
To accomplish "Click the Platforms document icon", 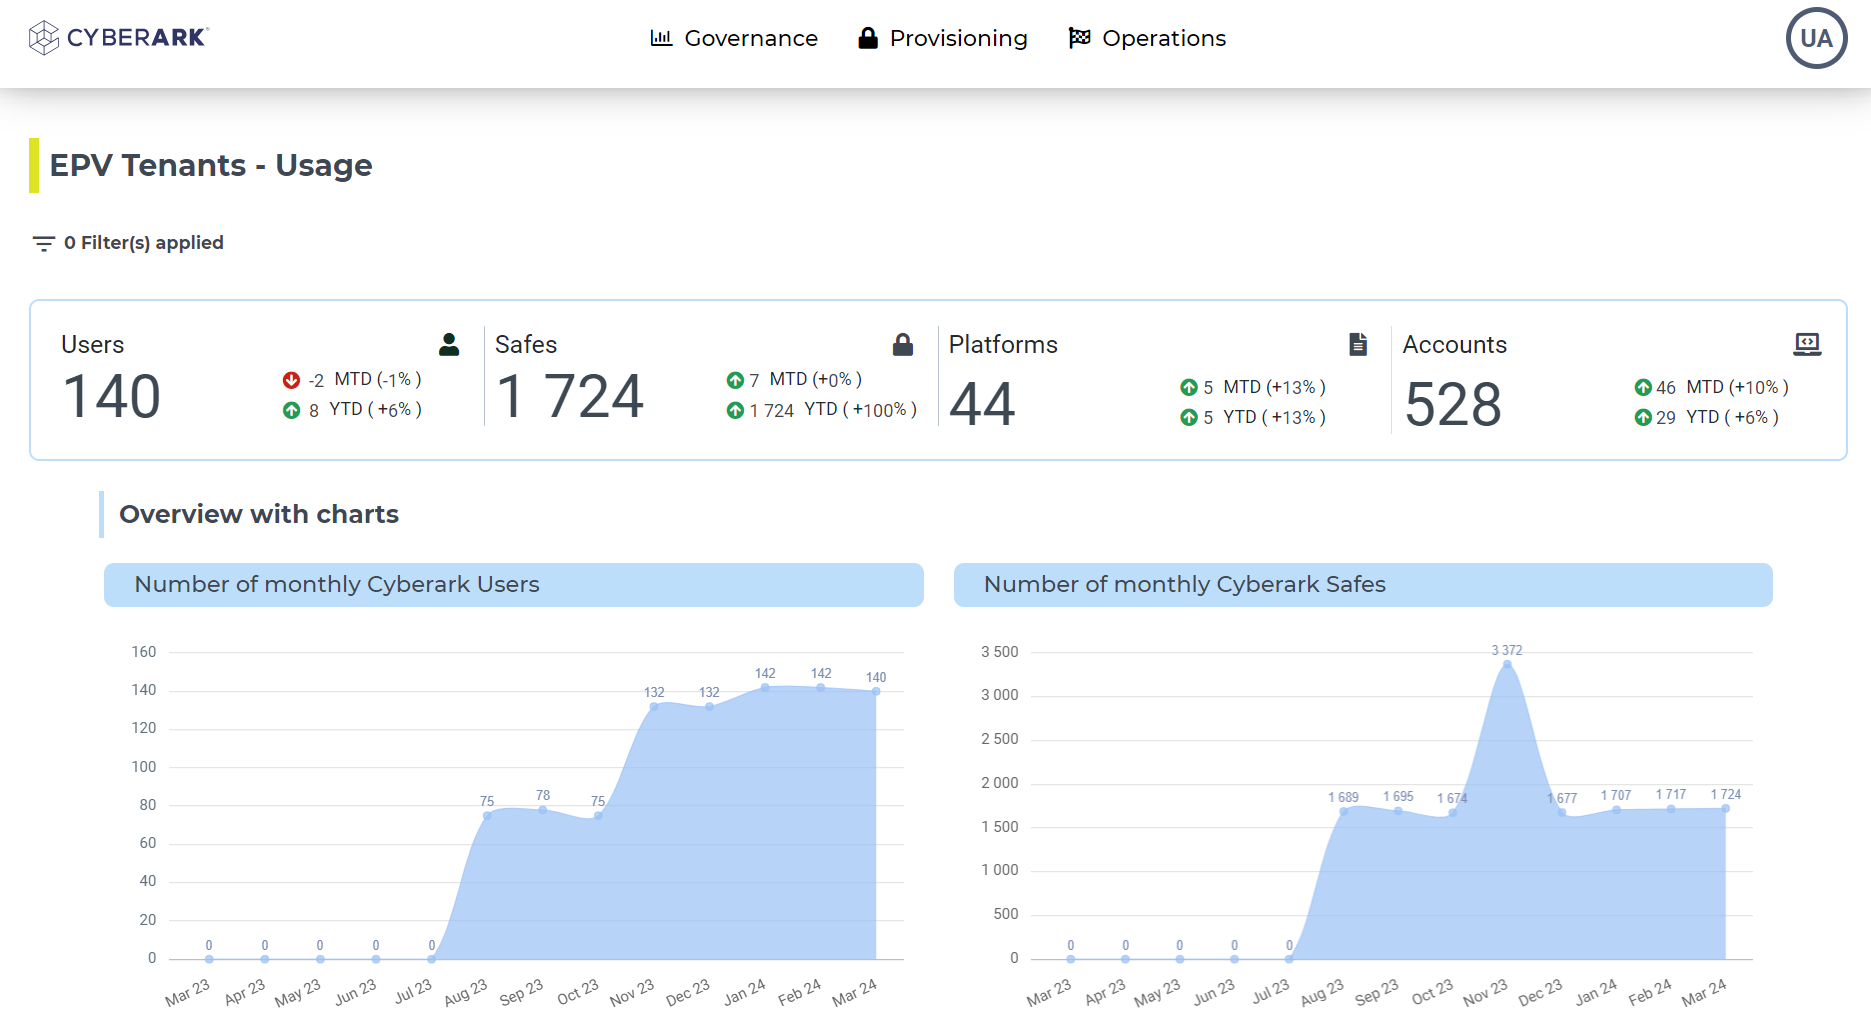I will [1357, 345].
